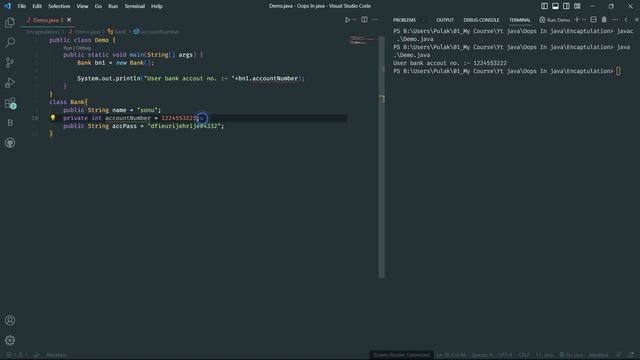Screen dimensions: 640x360
Task: Click the Run Java play button in editor
Action: click(x=347, y=20)
